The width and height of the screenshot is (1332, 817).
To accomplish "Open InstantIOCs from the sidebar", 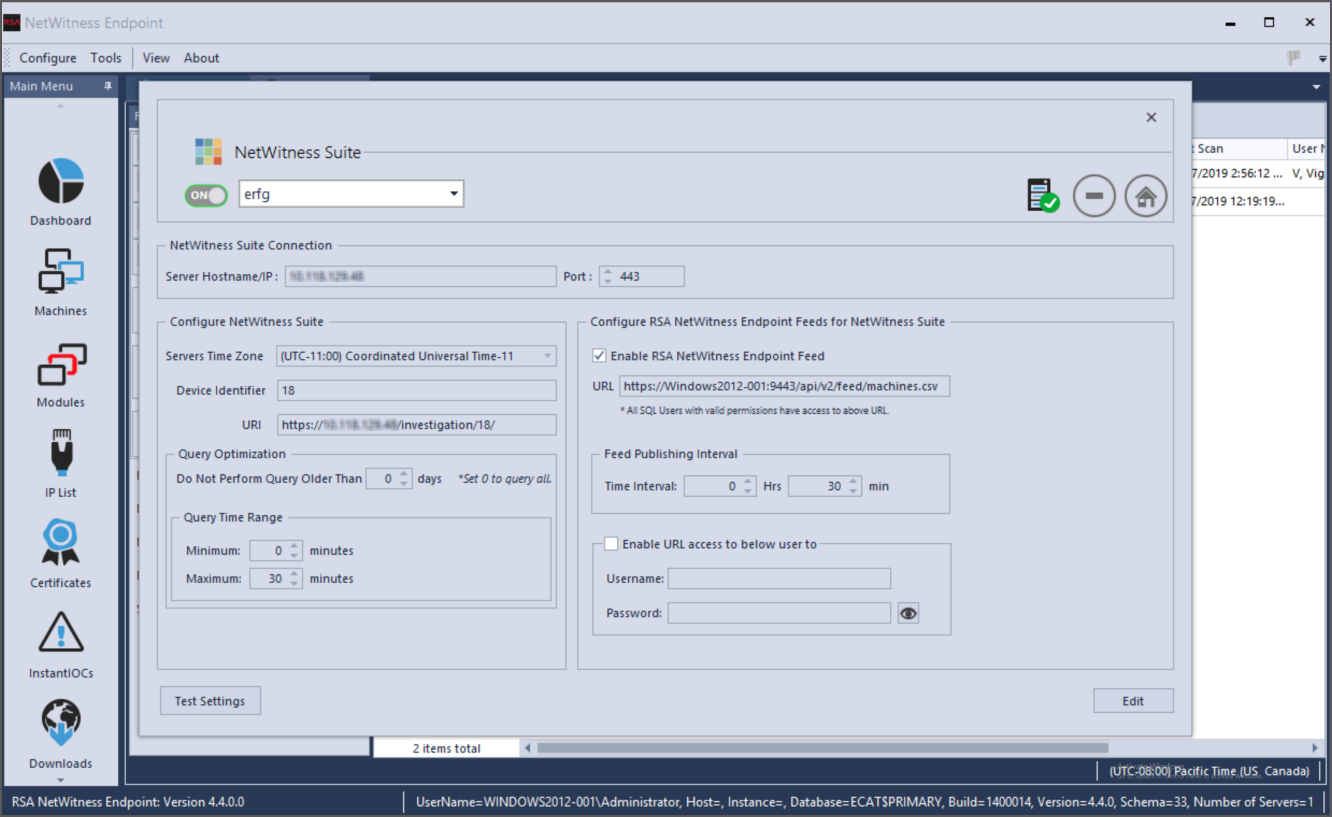I will 60,634.
